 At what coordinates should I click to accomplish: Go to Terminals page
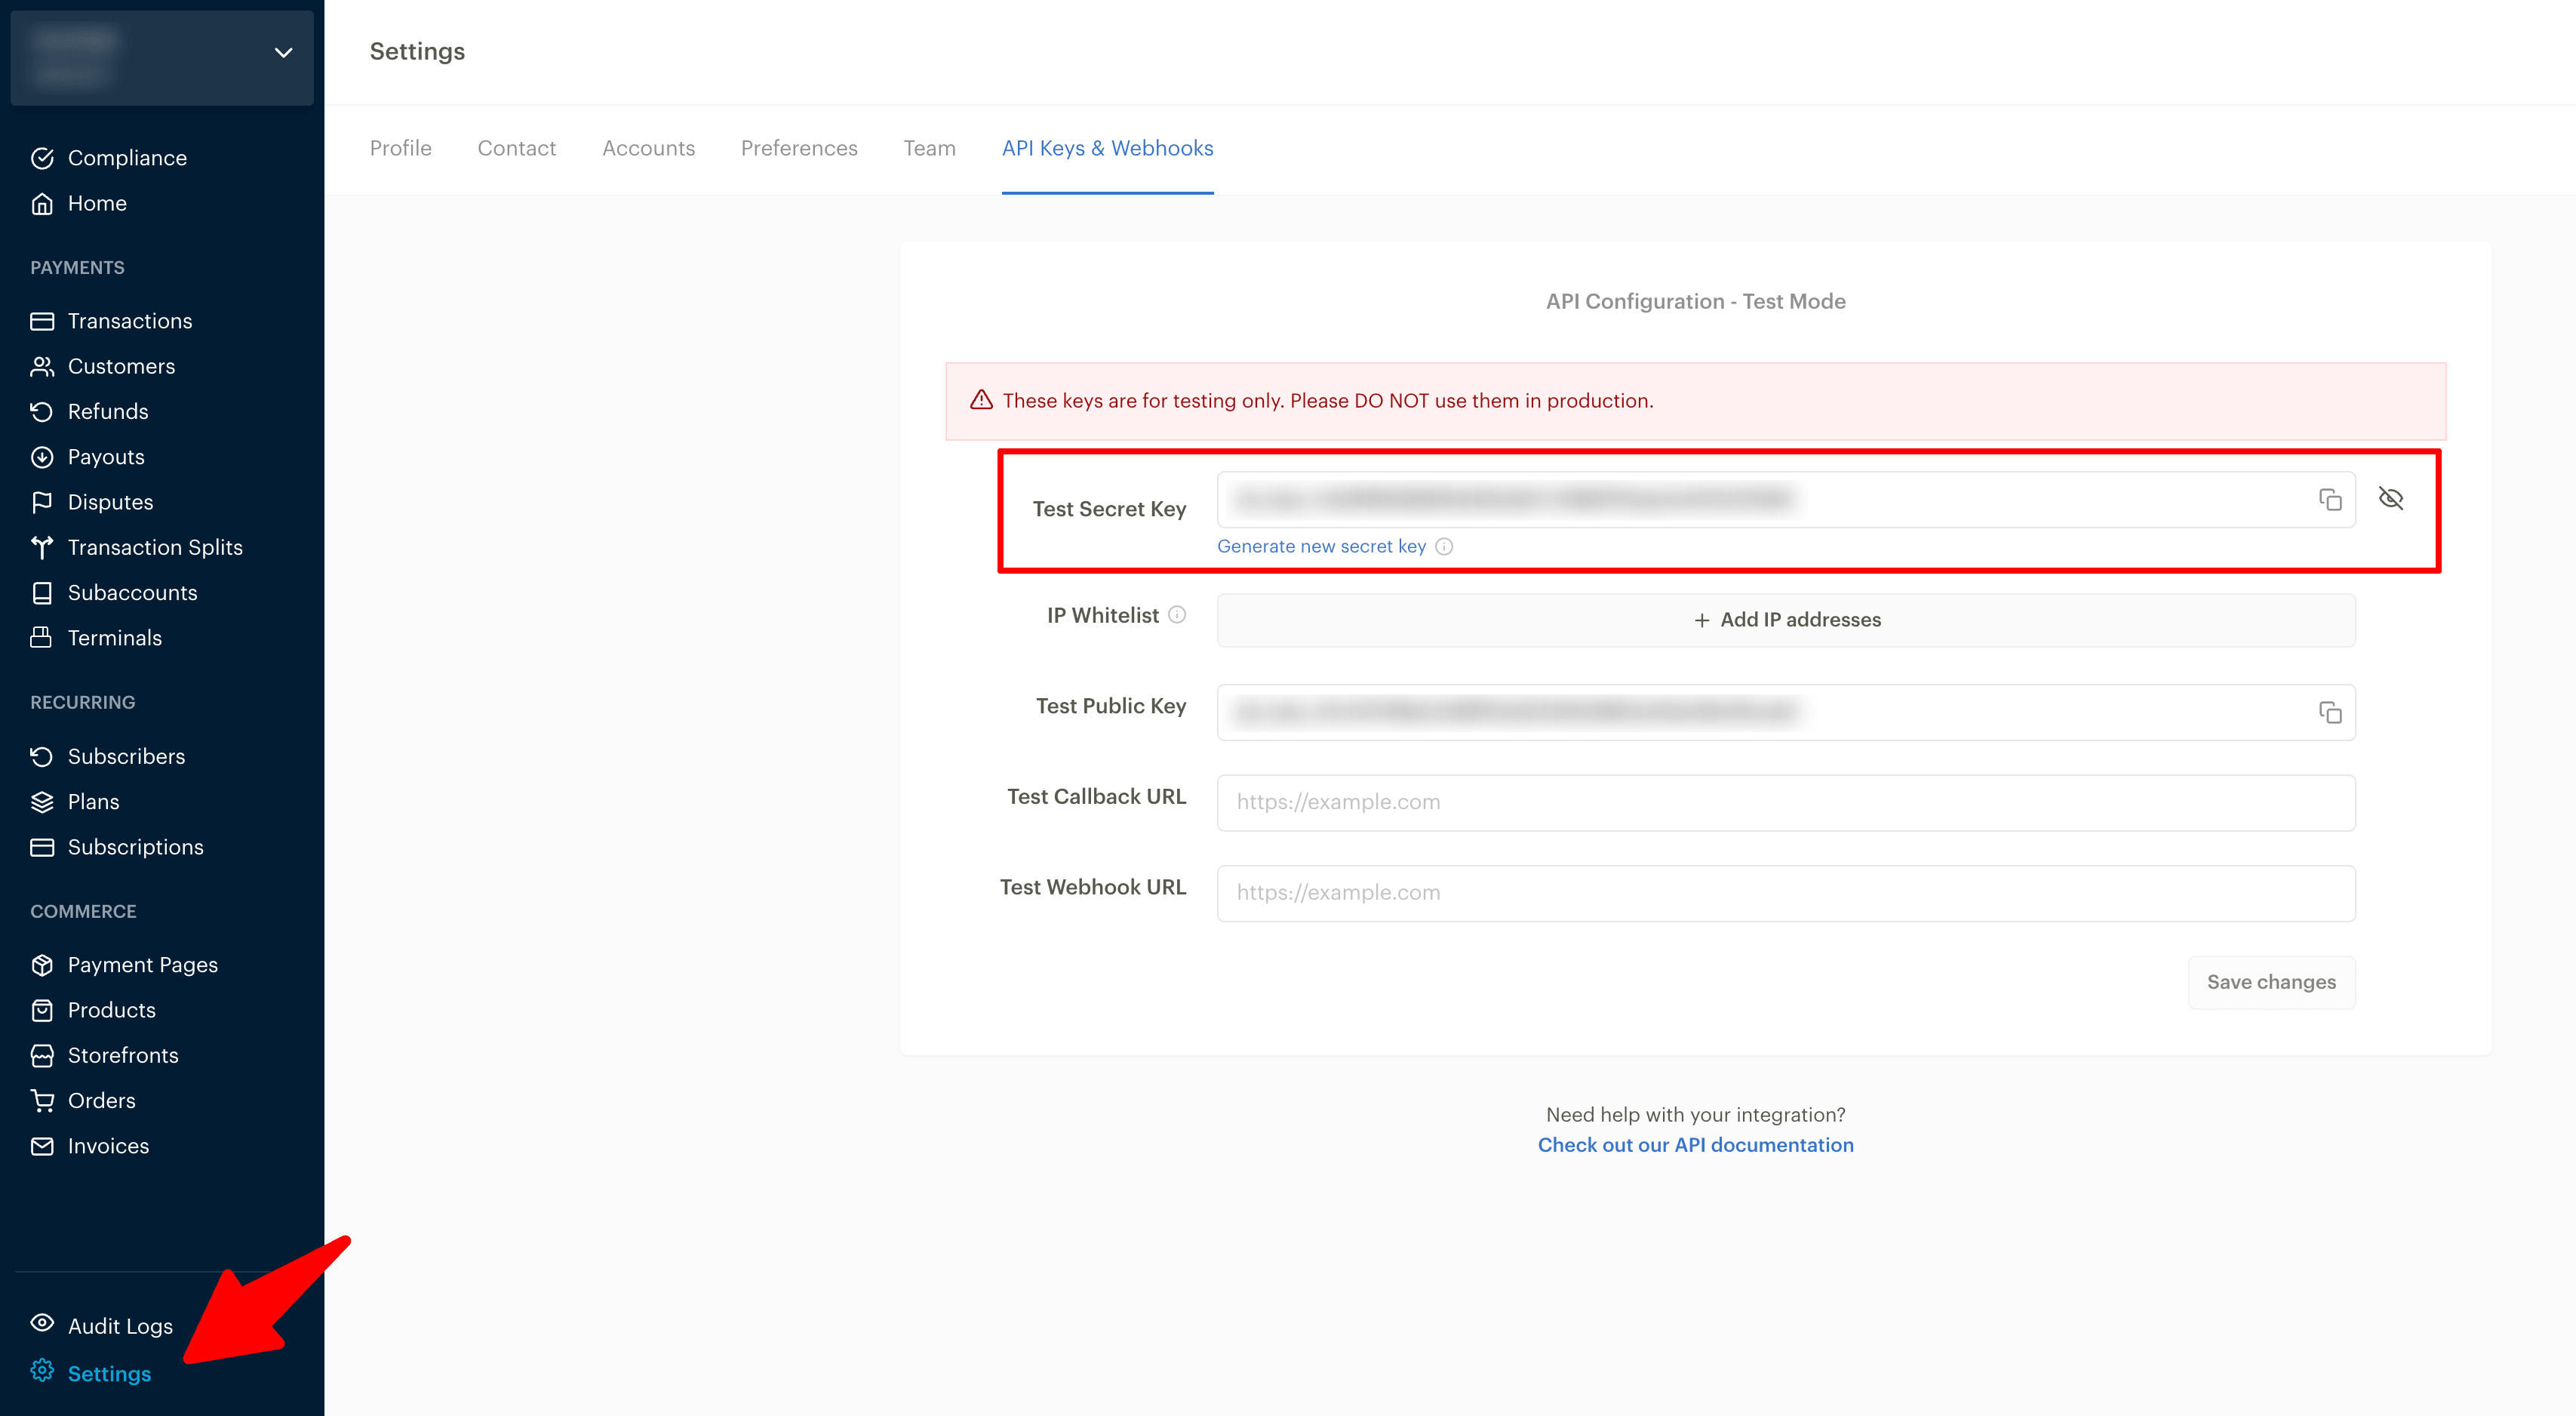[x=114, y=638]
